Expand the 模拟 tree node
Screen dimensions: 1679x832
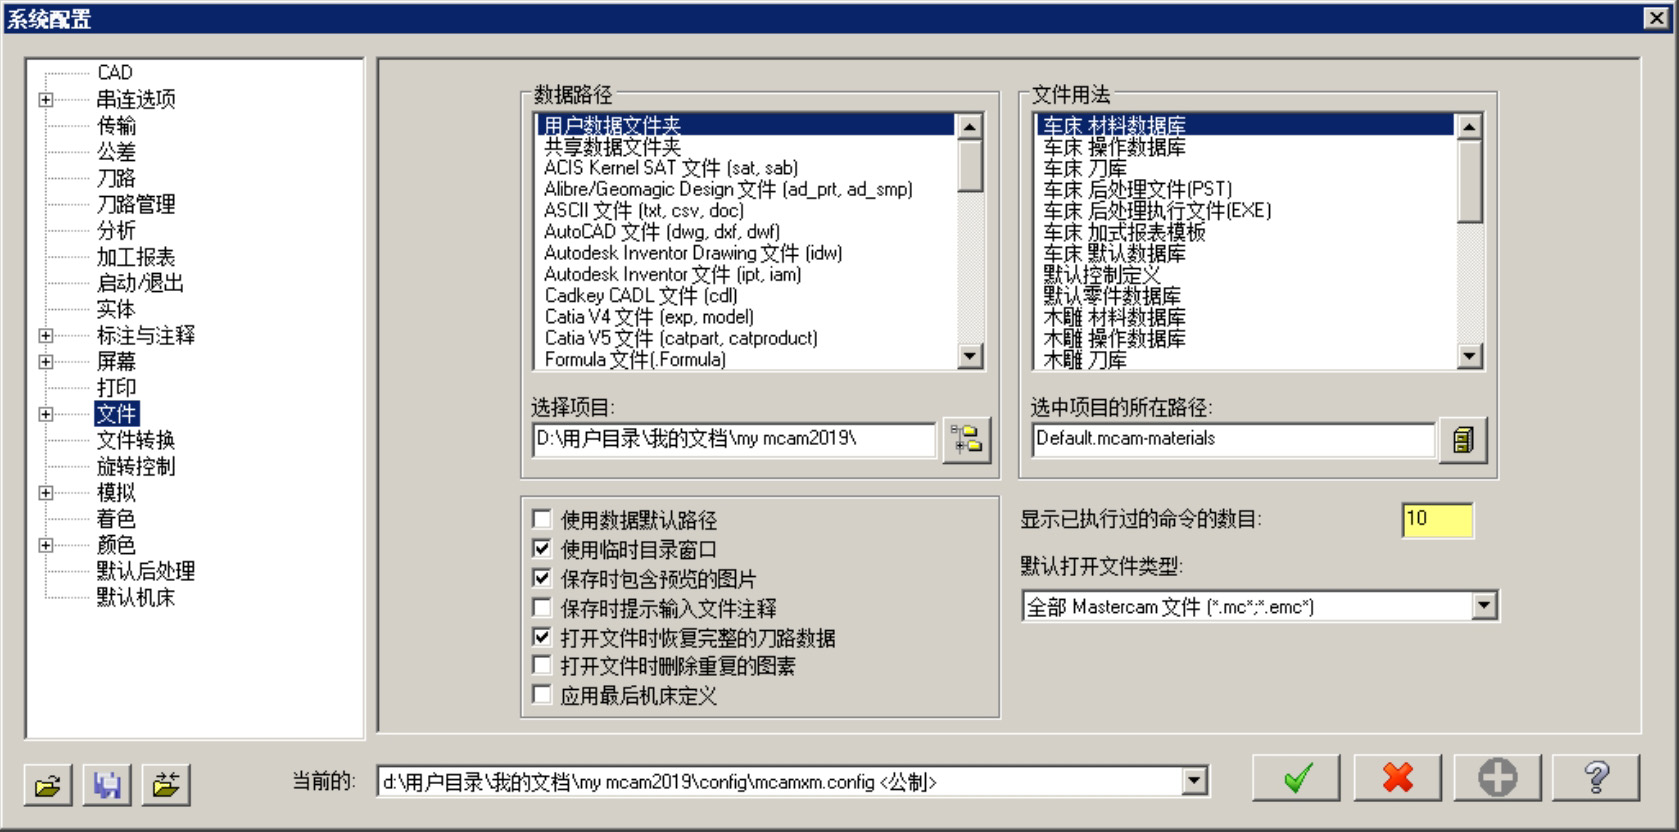pyautogui.click(x=46, y=493)
